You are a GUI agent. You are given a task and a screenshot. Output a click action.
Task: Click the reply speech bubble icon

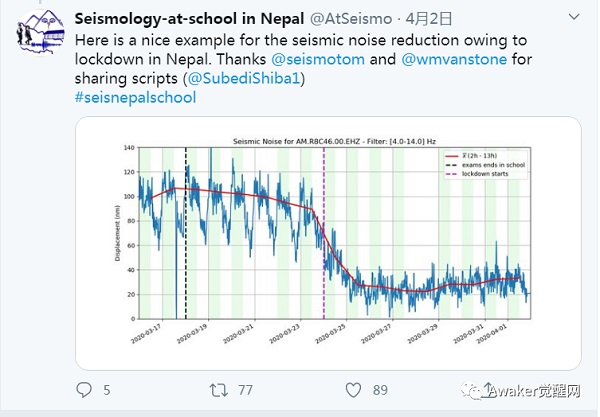[x=84, y=389]
